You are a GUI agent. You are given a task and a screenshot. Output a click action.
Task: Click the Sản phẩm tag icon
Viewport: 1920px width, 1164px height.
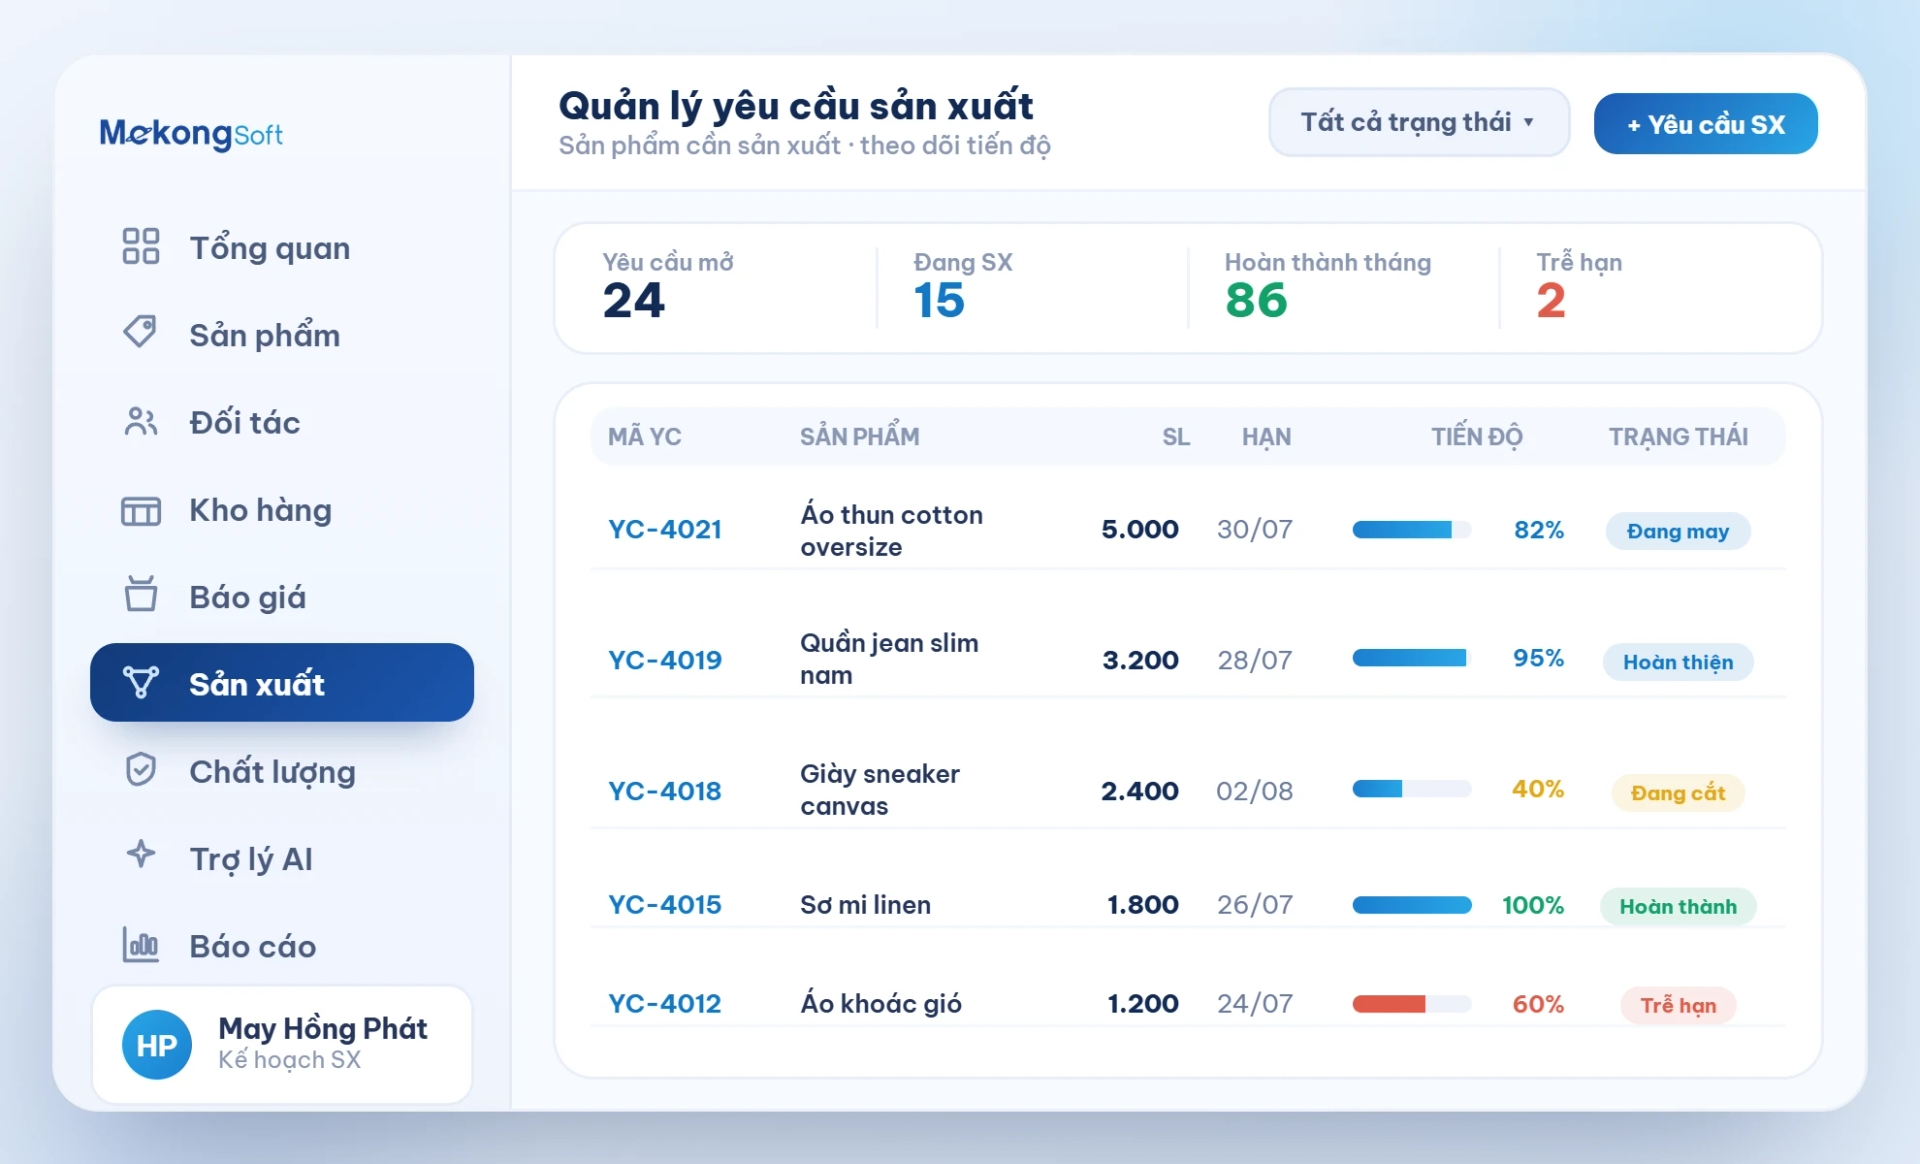[140, 332]
